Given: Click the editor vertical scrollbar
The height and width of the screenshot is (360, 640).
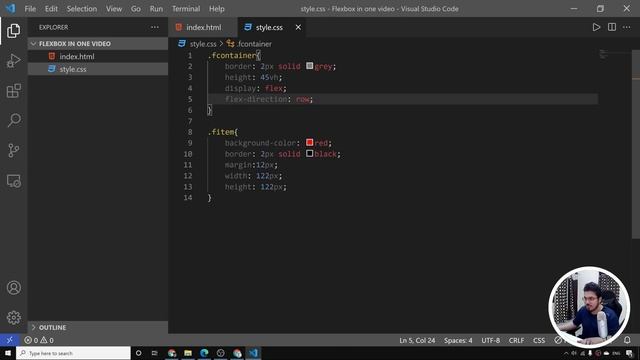Looking at the screenshot, I should tap(636, 145).
